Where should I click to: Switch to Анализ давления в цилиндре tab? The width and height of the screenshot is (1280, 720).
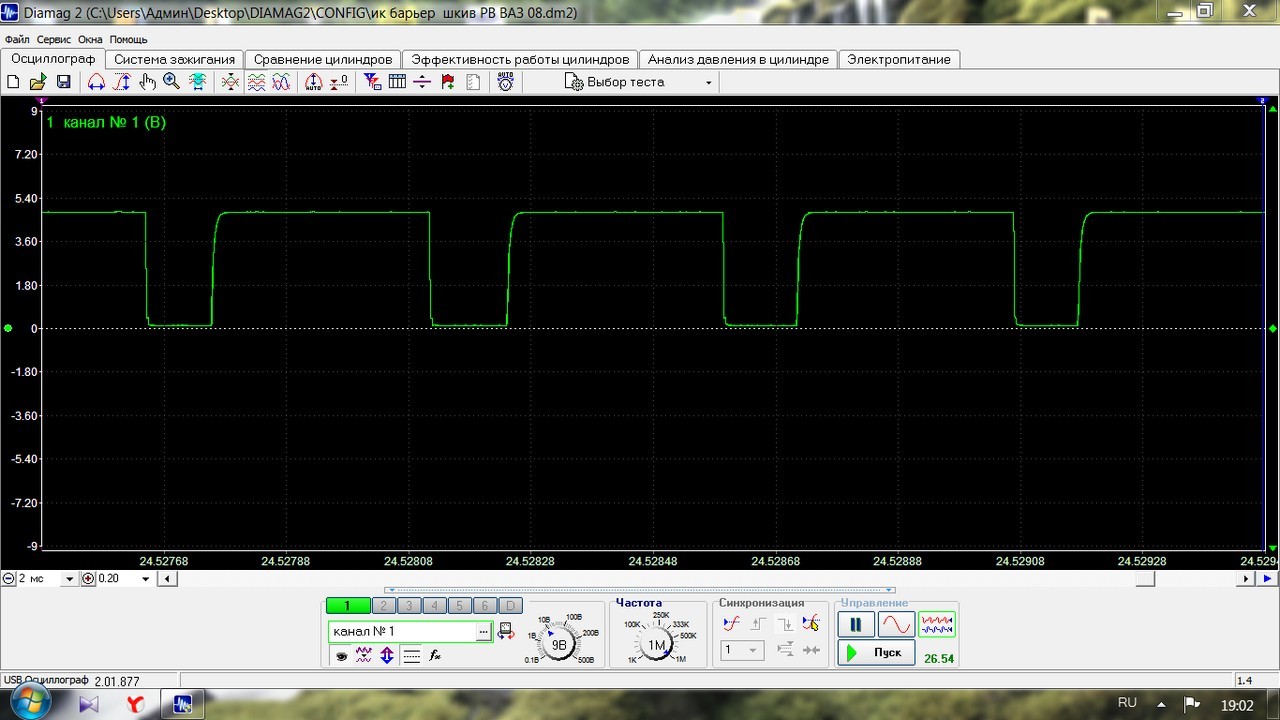point(738,59)
